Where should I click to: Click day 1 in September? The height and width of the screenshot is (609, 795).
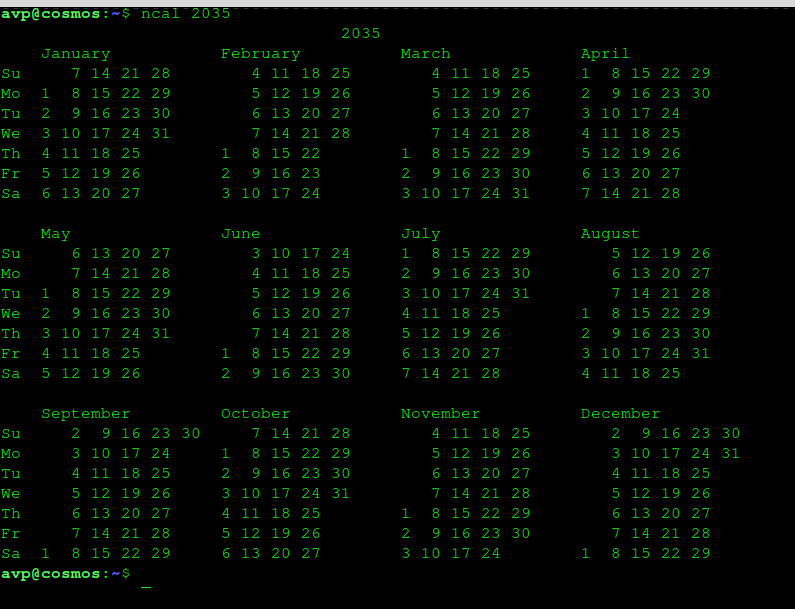tap(46, 554)
